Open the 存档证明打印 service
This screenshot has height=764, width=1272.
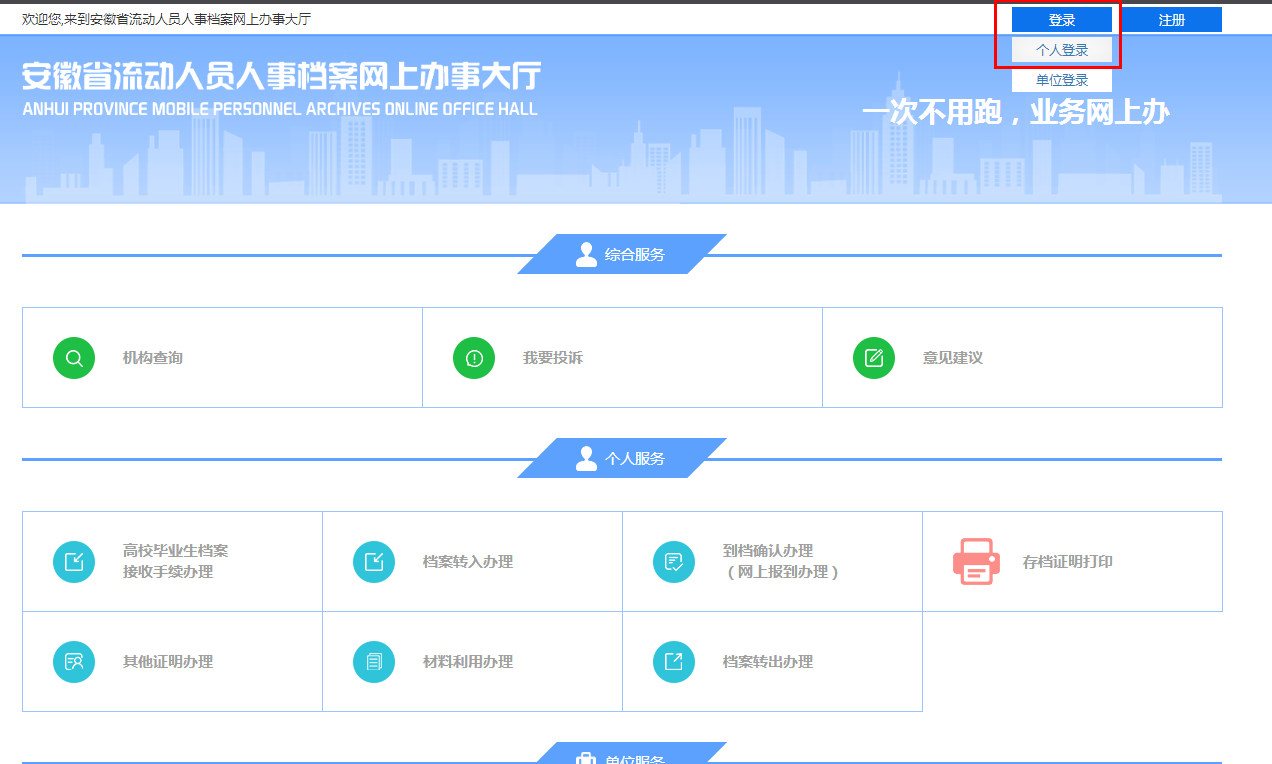click(x=1072, y=561)
